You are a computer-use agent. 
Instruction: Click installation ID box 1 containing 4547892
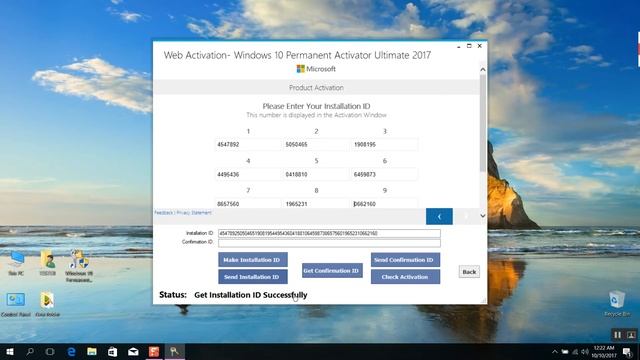(247, 144)
